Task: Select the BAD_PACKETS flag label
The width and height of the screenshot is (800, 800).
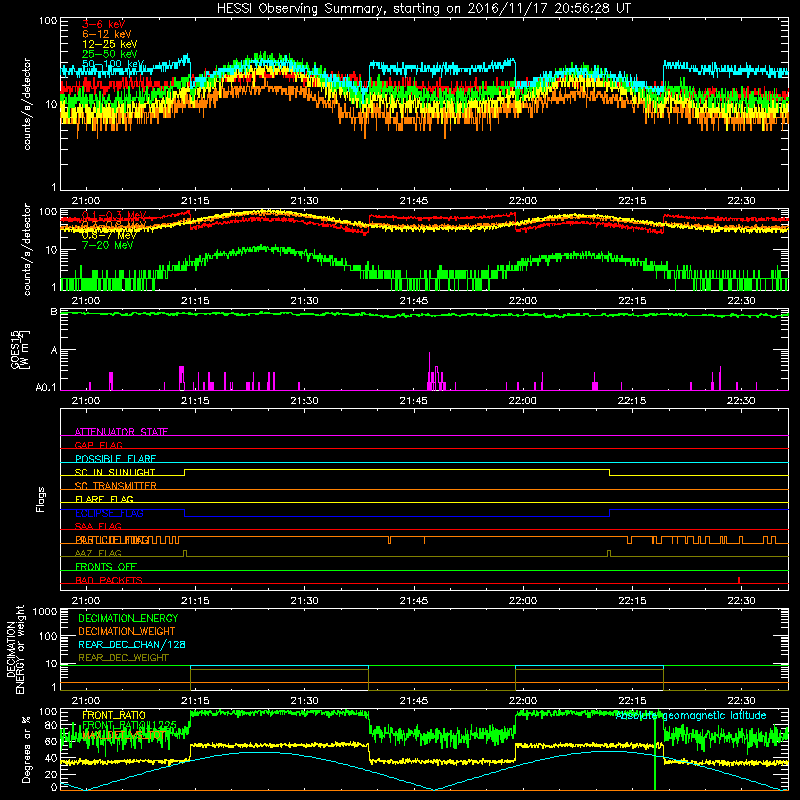Action: pyautogui.click(x=109, y=581)
